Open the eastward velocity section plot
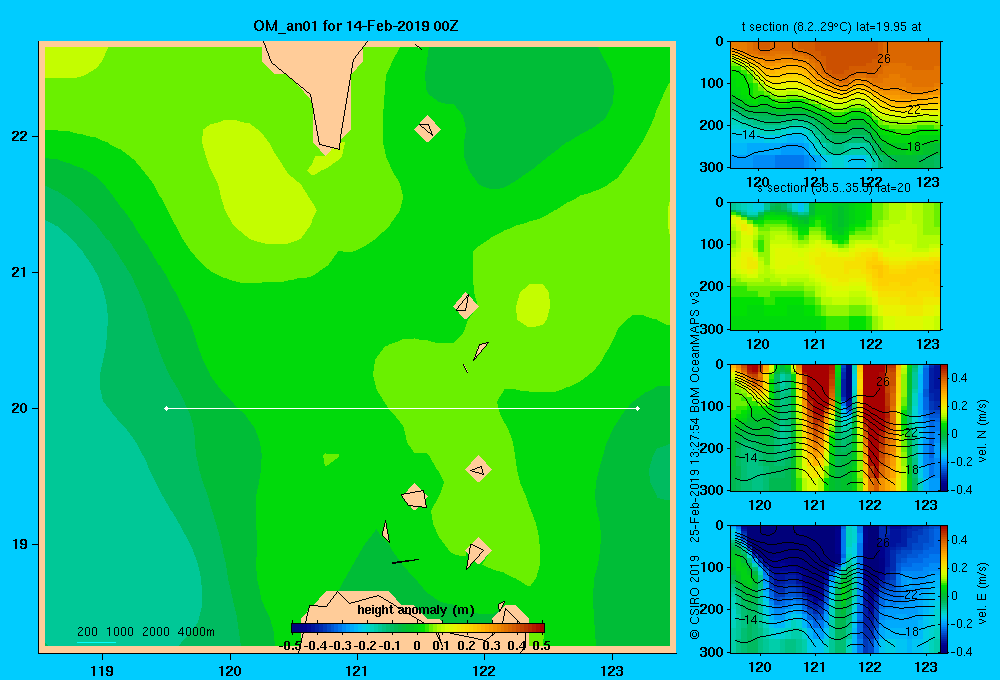This screenshot has width=1000, height=680. pyautogui.click(x=835, y=588)
